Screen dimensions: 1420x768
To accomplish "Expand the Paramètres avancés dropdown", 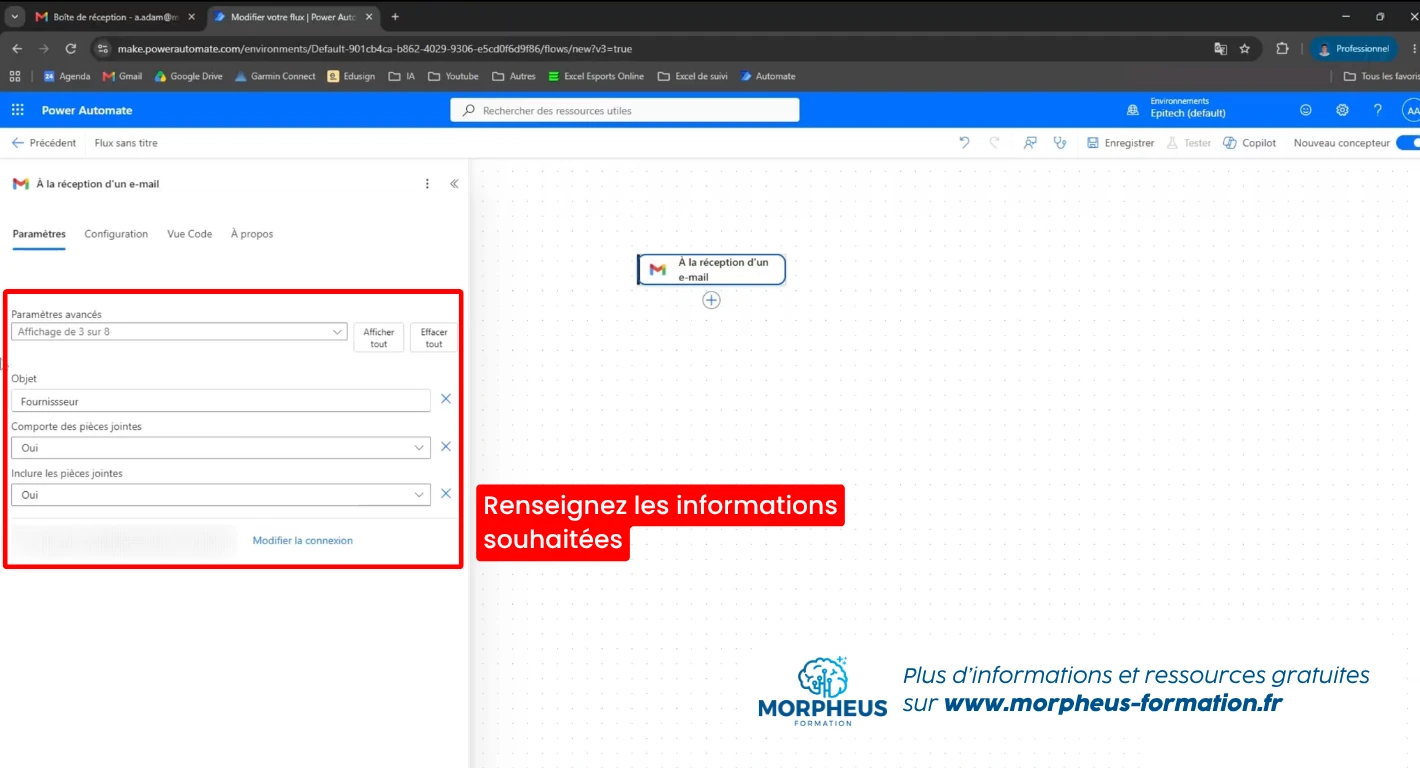I will click(179, 332).
